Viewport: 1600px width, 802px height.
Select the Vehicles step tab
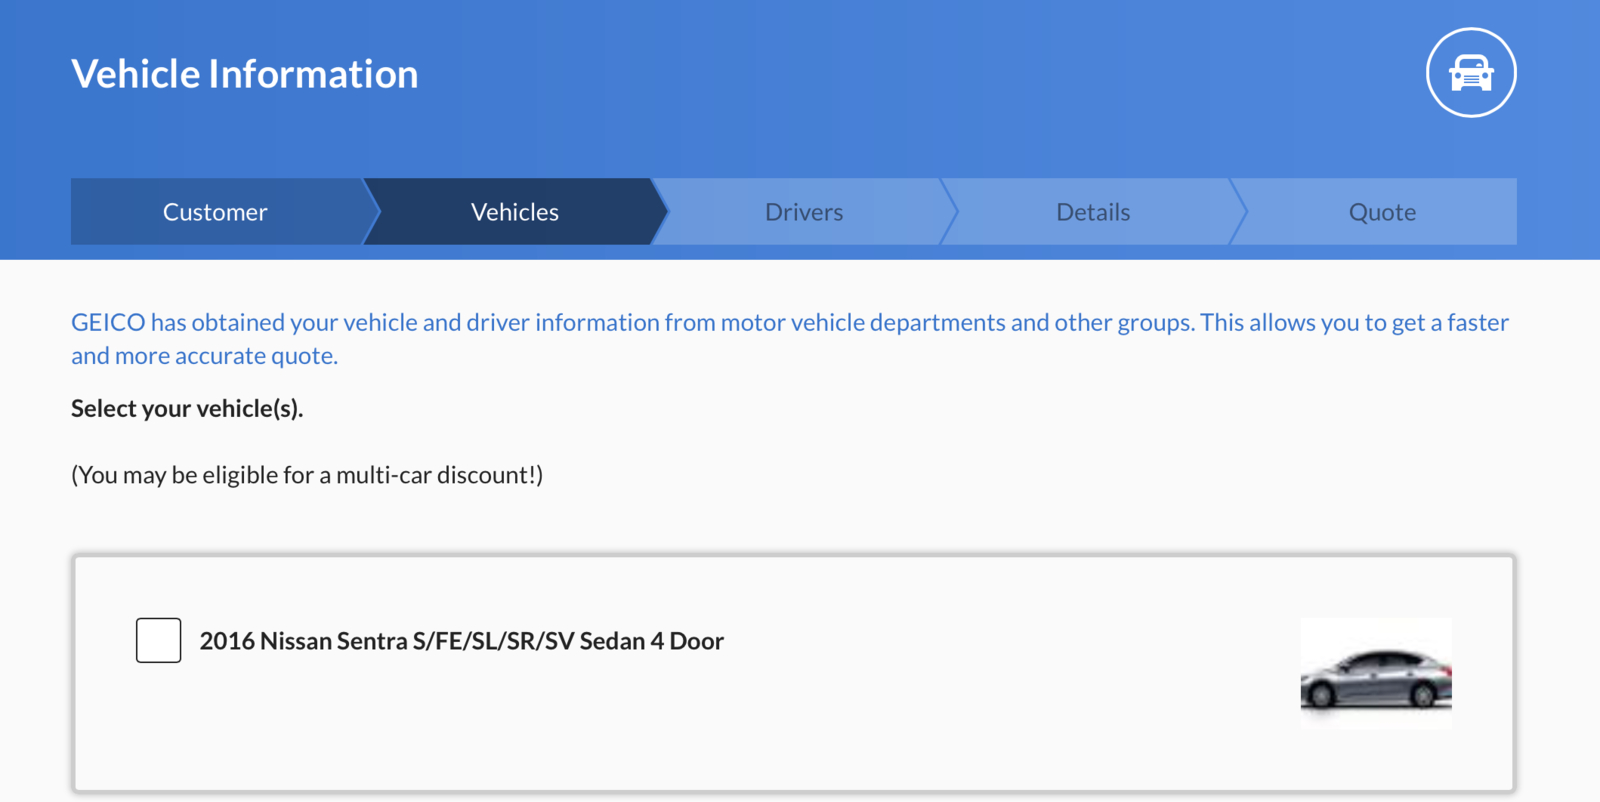[x=515, y=212]
